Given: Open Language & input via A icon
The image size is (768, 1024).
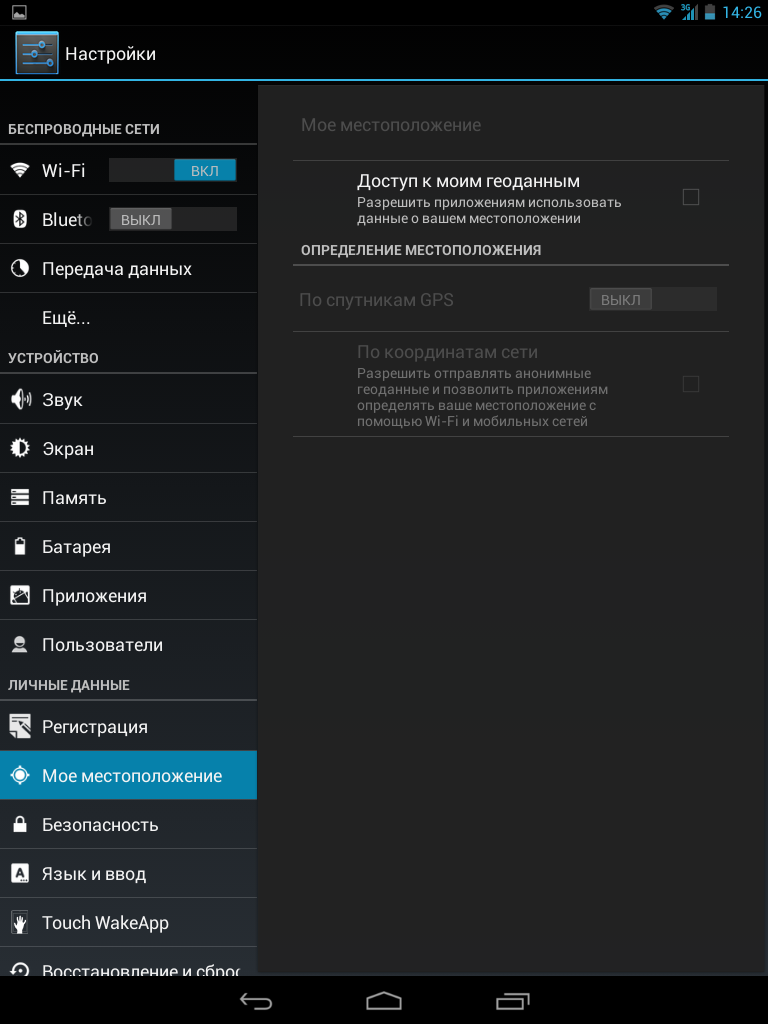Looking at the screenshot, I should (20, 873).
